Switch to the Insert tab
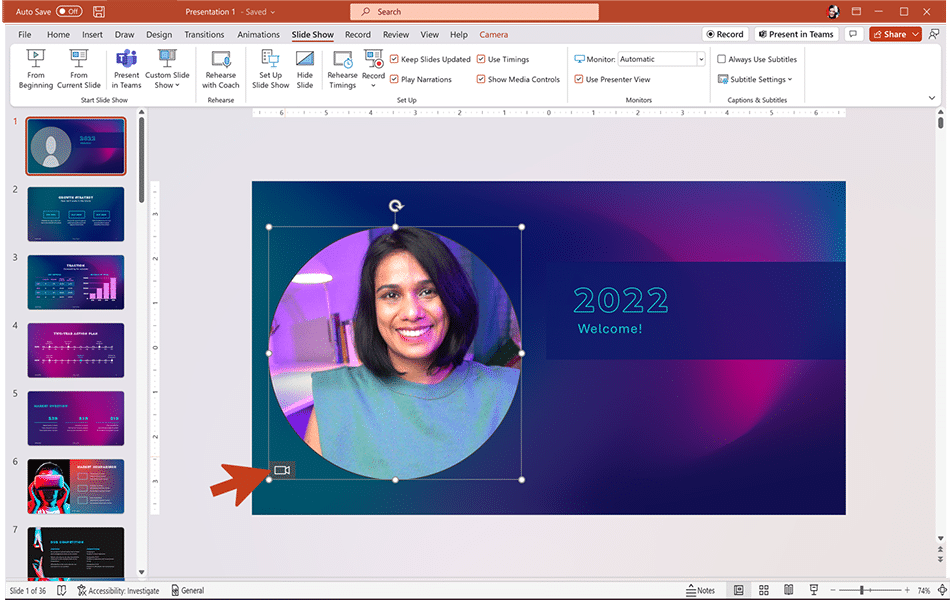Viewport: 950px width, 600px height. (92, 35)
